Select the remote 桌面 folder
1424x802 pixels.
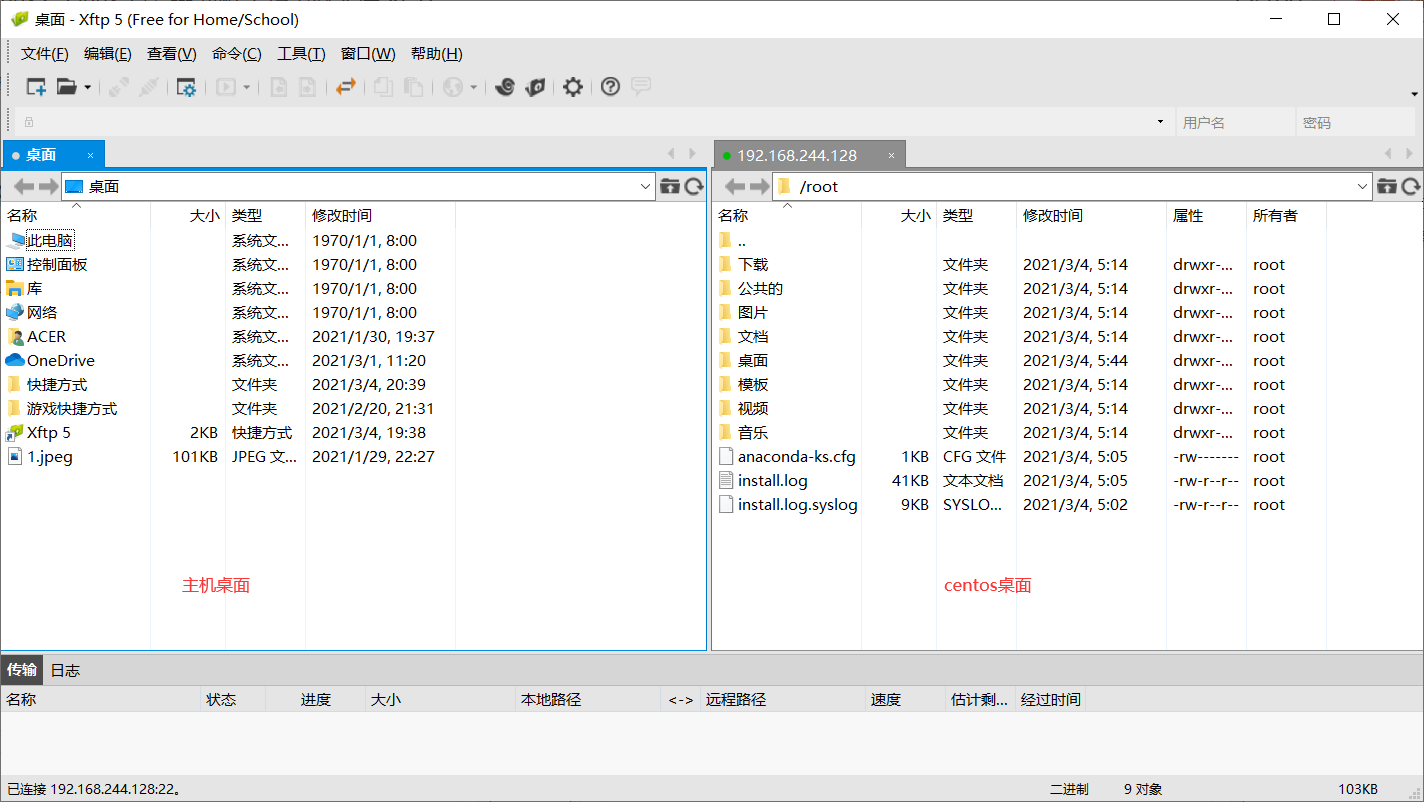pyautogui.click(x=753, y=360)
